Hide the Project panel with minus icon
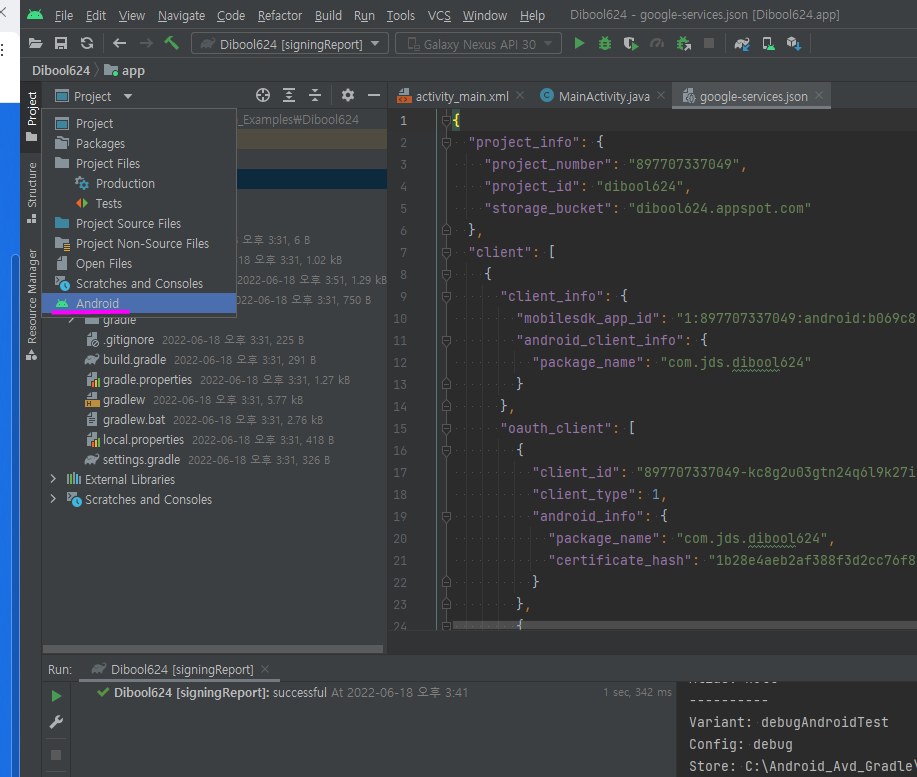 tap(374, 95)
